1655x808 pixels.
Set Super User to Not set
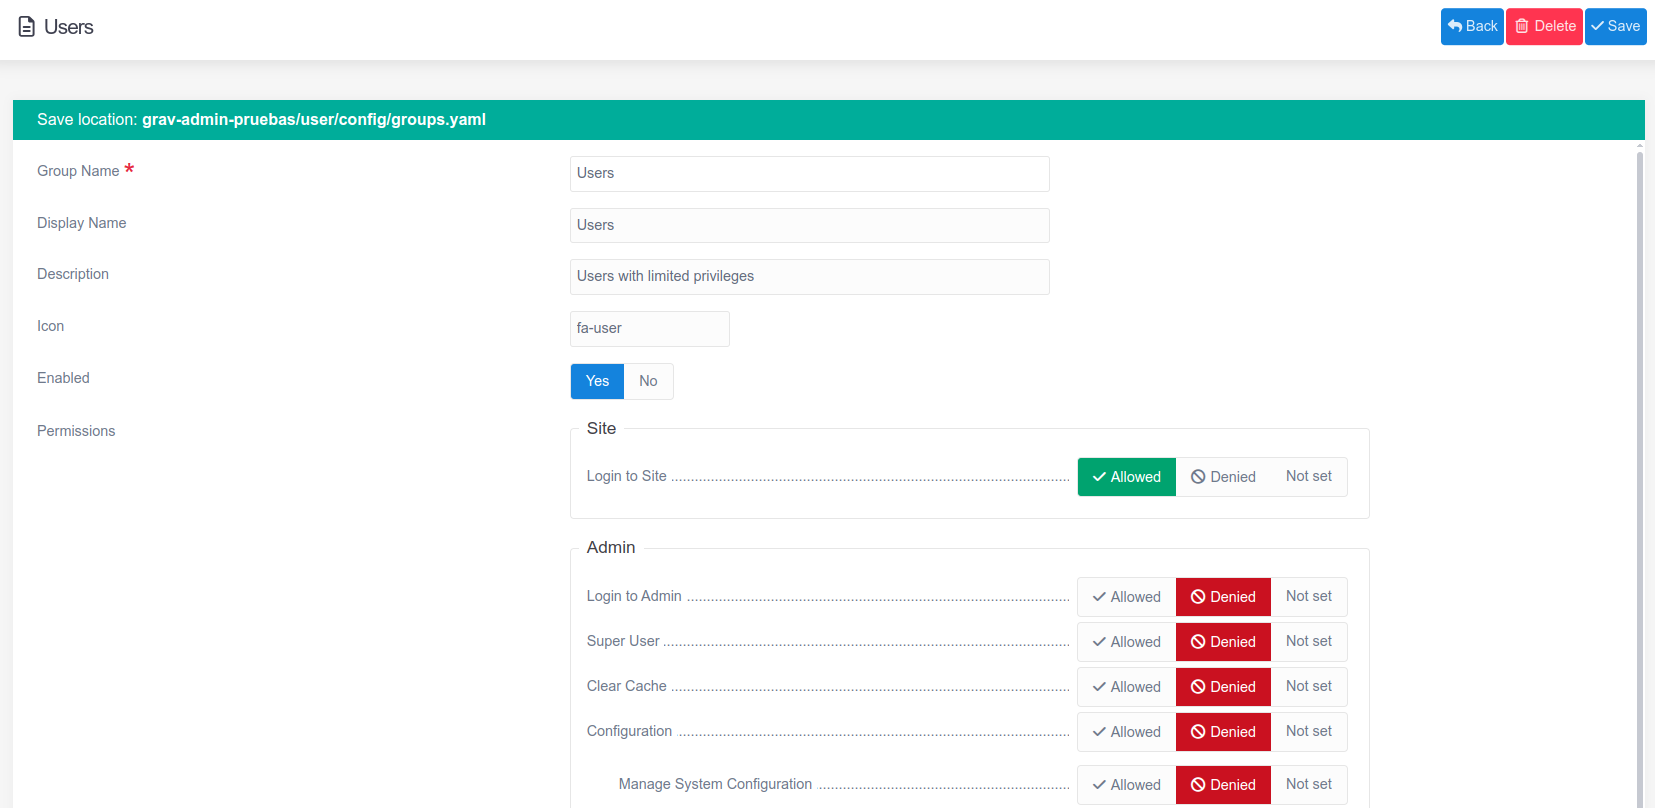(1308, 642)
